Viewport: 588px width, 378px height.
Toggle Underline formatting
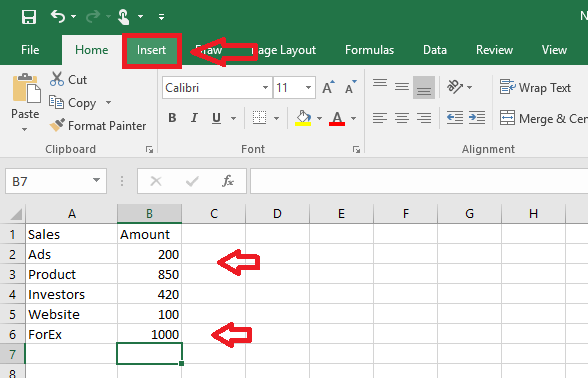pos(216,118)
